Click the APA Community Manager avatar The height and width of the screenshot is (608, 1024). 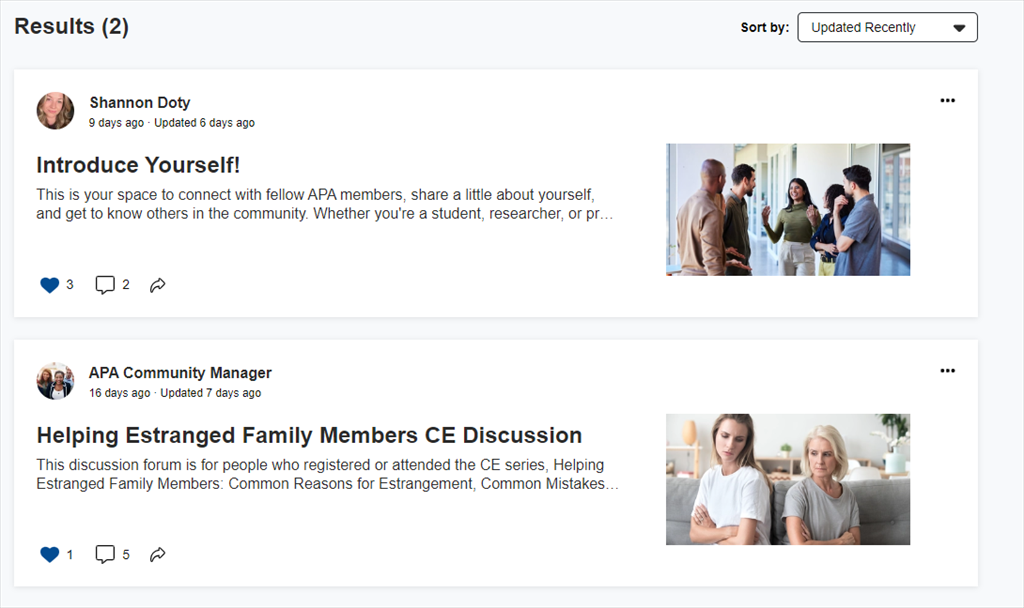coord(55,381)
